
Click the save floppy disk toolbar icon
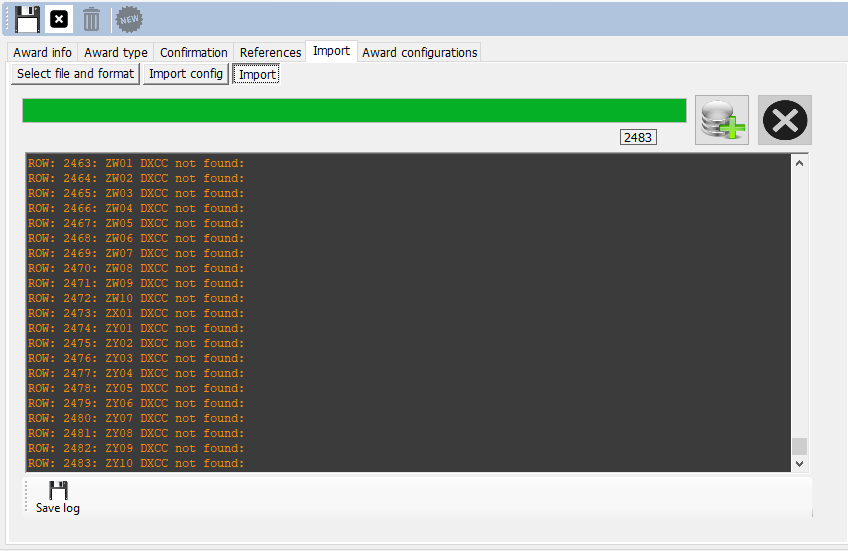coord(27,19)
